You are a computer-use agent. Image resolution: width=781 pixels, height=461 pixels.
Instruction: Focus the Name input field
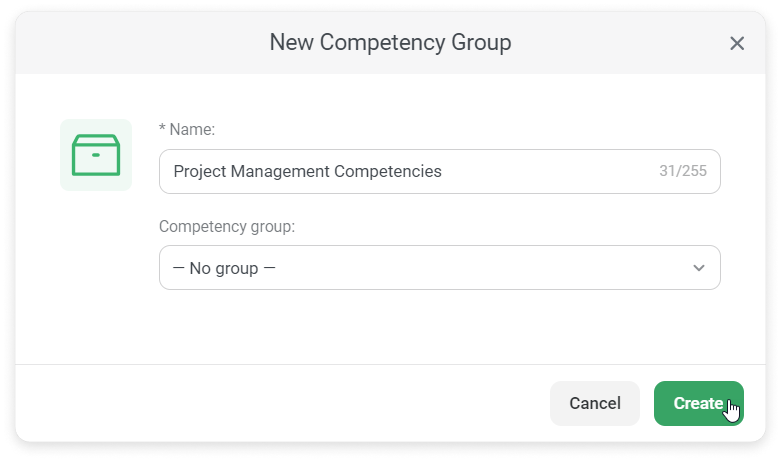pyautogui.click(x=439, y=171)
